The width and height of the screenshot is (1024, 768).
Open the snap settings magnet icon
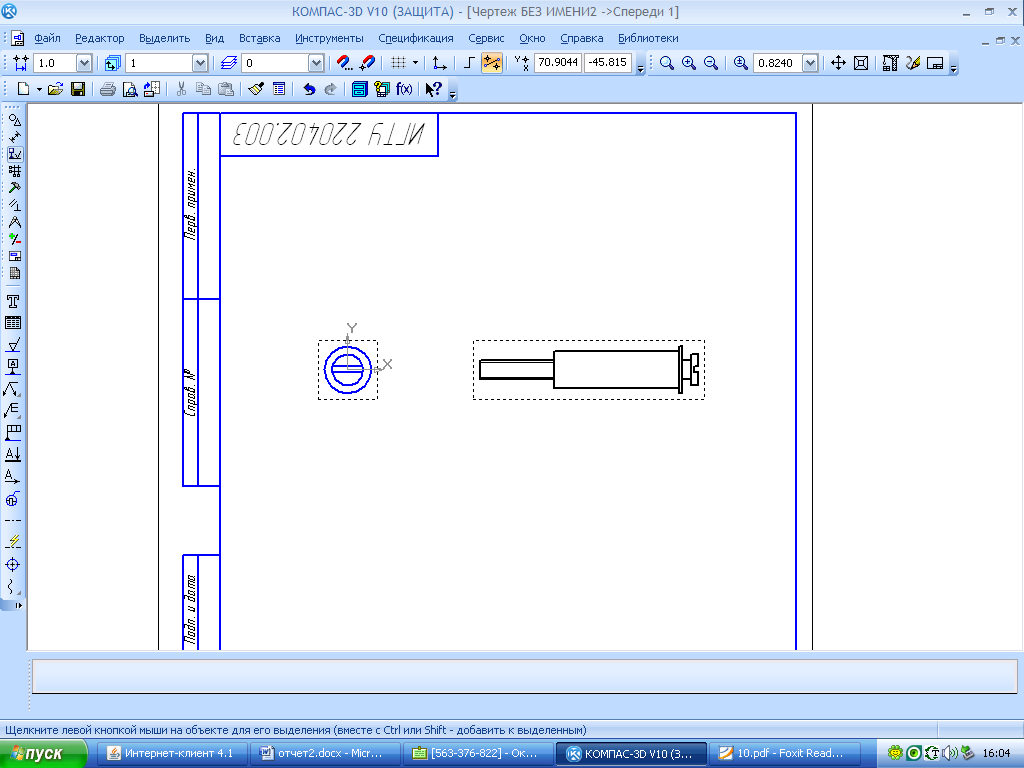(344, 63)
